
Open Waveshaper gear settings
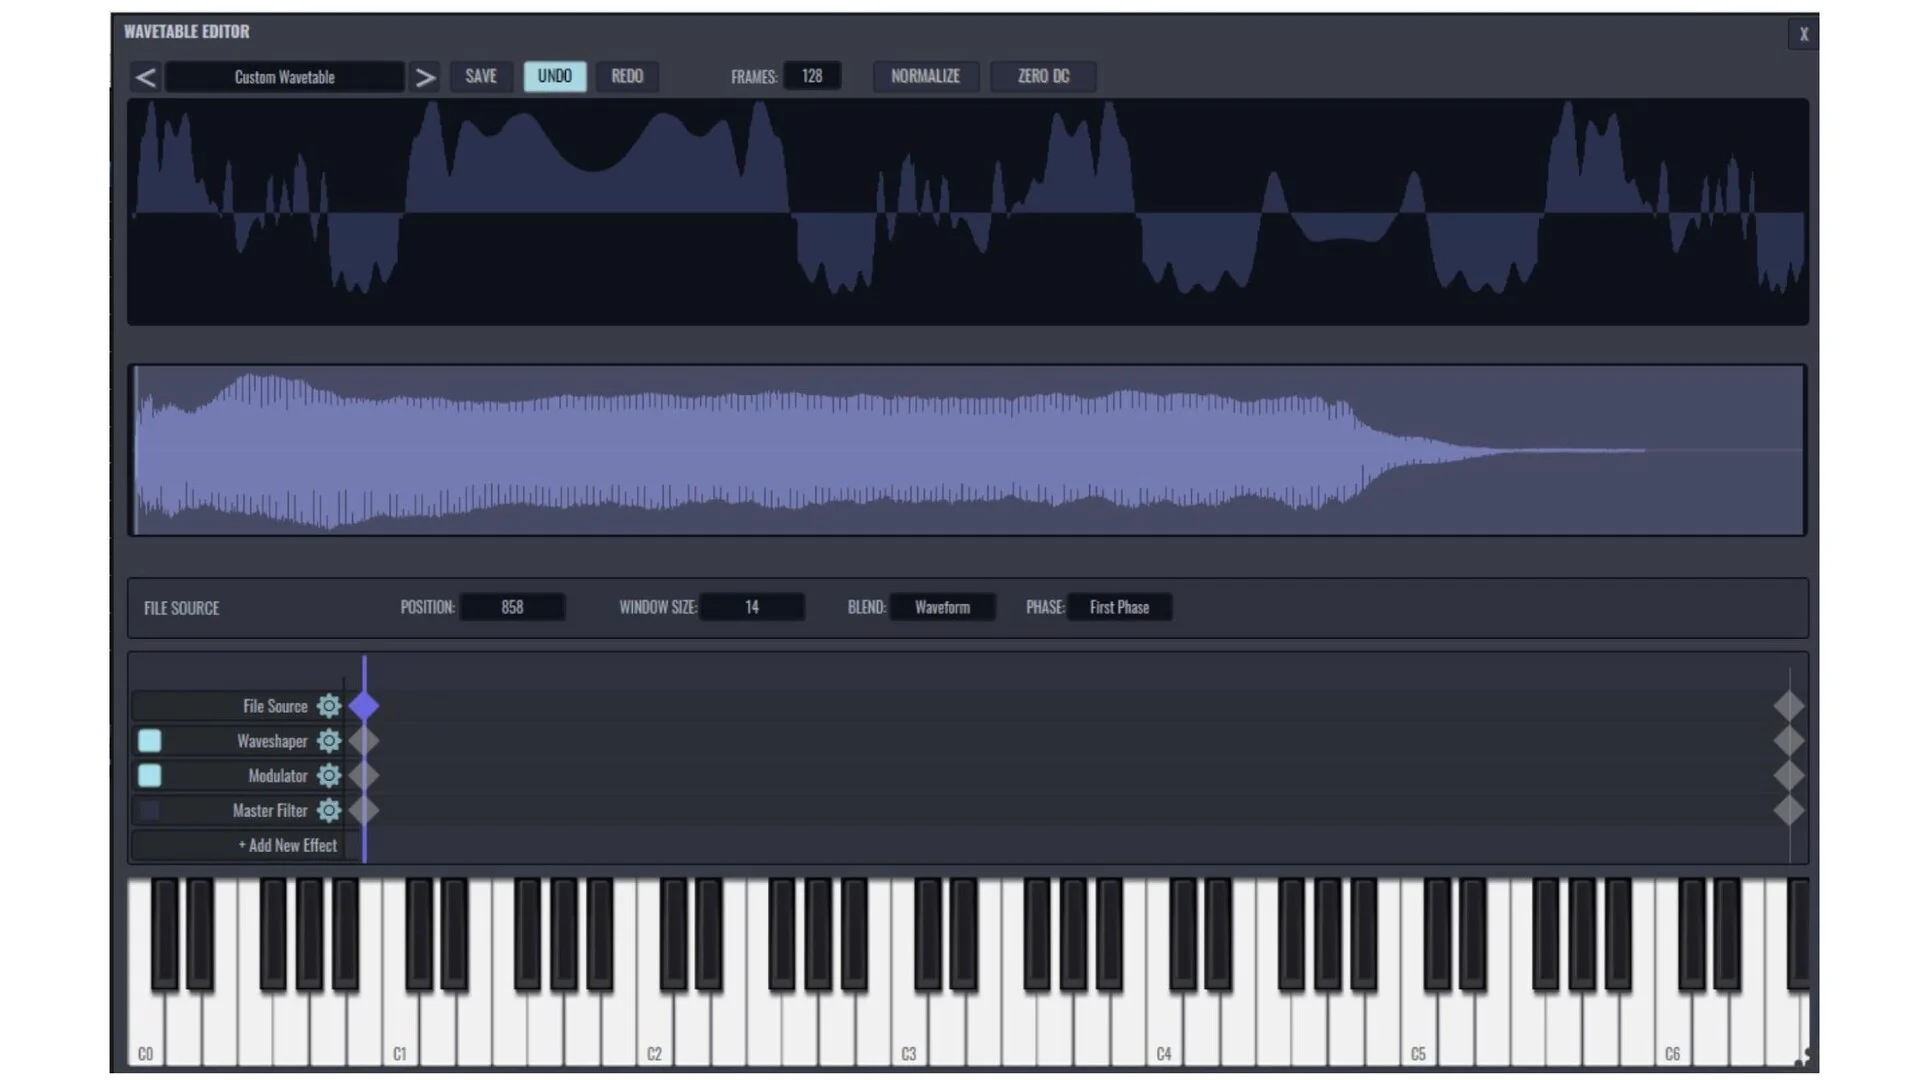[328, 741]
